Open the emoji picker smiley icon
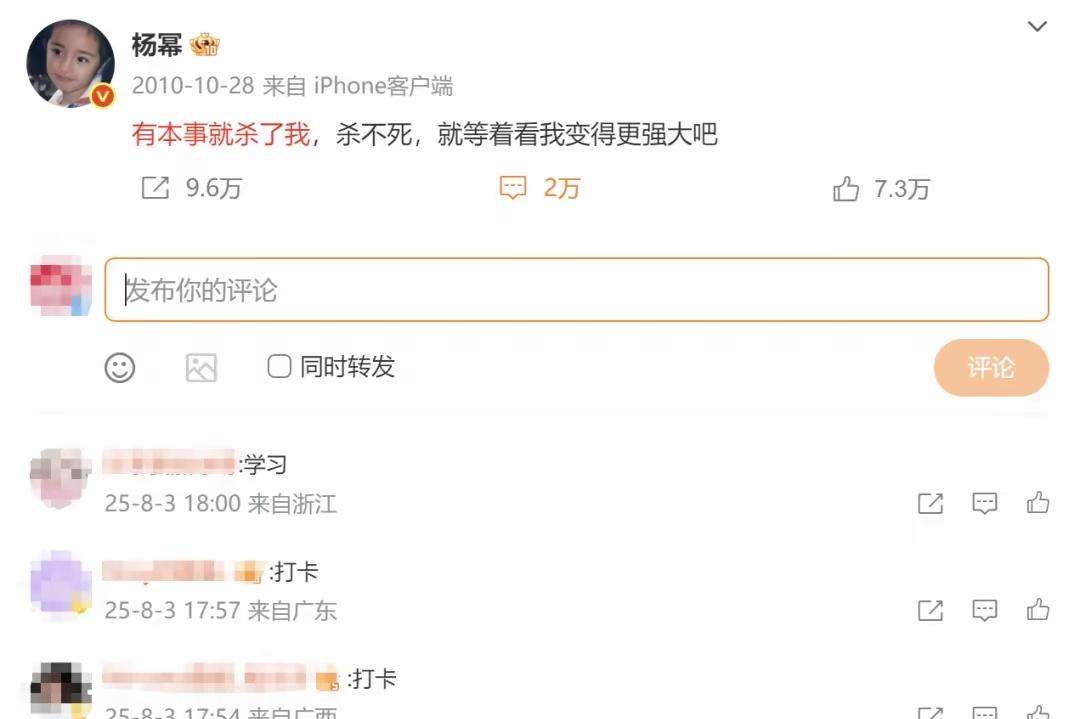The width and height of the screenshot is (1080, 719). (x=120, y=368)
